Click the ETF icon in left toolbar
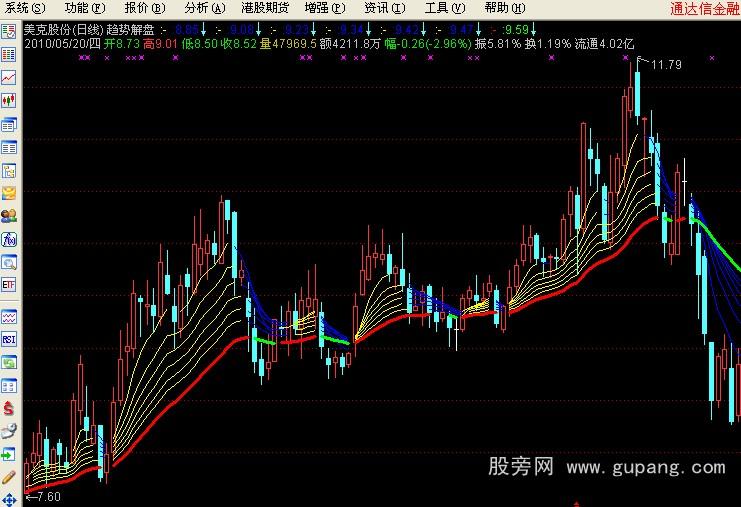 [9, 286]
